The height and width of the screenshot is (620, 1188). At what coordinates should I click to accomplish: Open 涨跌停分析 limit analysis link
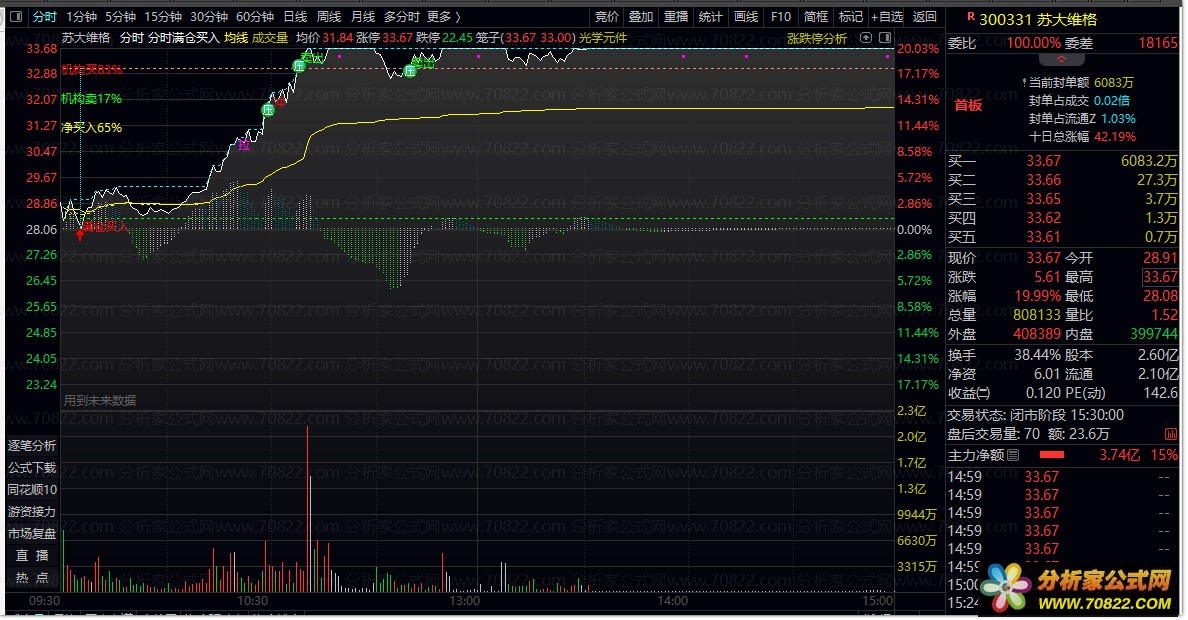[817, 38]
